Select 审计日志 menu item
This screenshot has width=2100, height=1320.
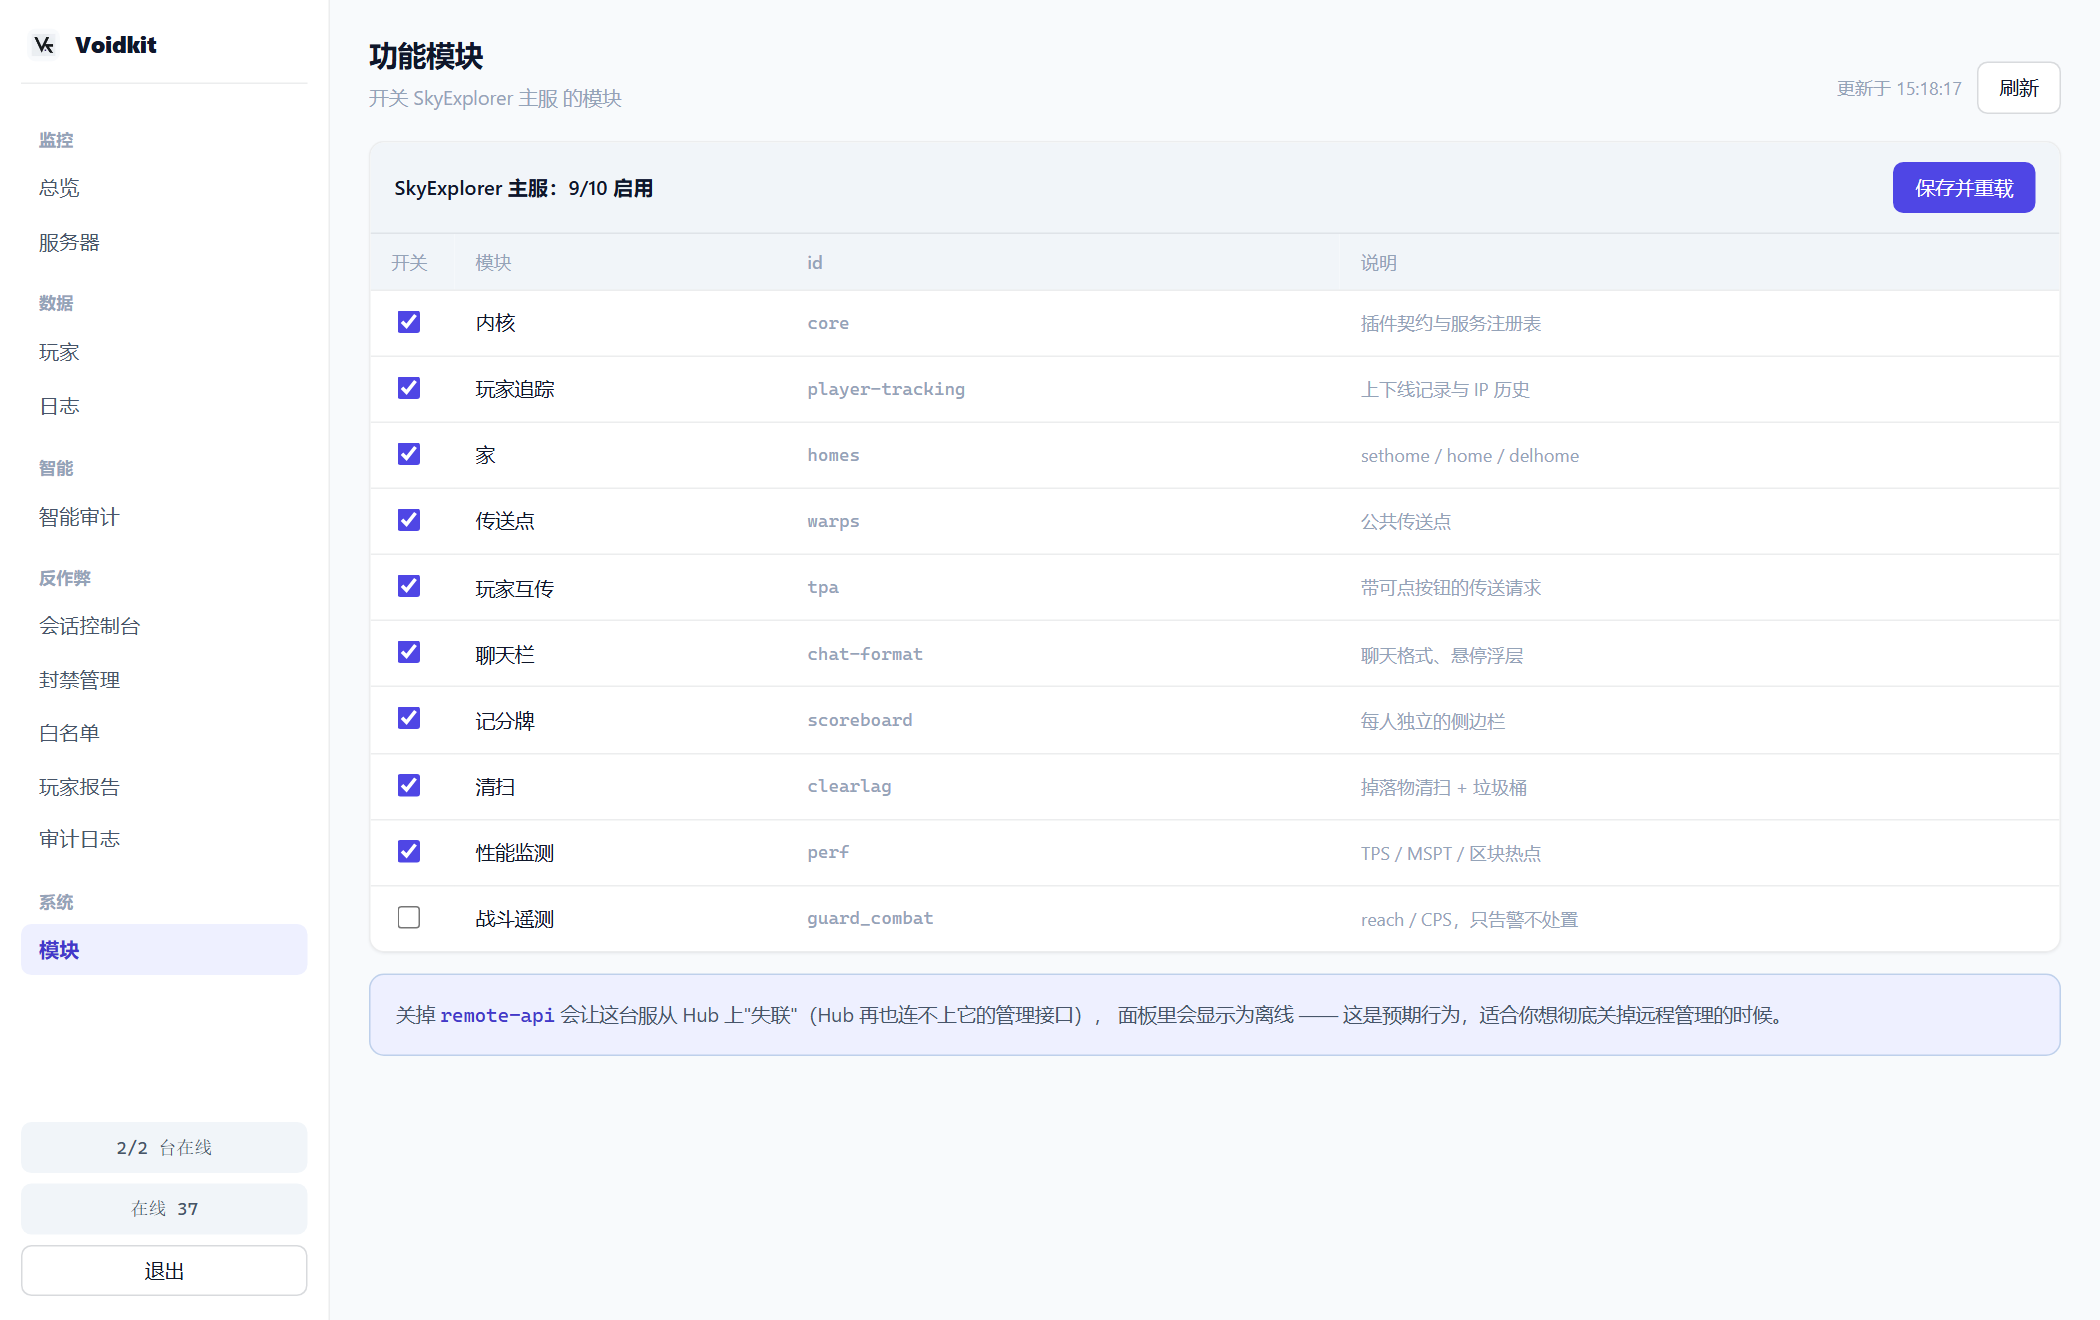[x=164, y=839]
